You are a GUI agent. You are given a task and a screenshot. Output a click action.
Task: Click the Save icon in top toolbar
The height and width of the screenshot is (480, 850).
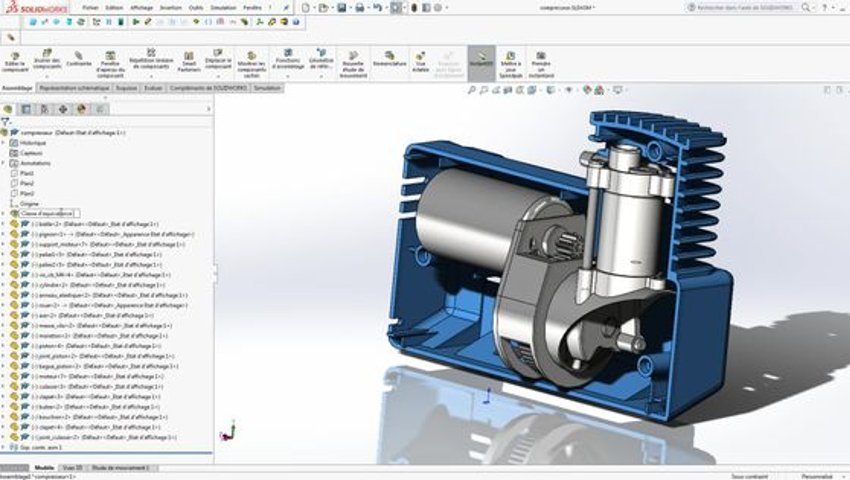click(x=342, y=8)
